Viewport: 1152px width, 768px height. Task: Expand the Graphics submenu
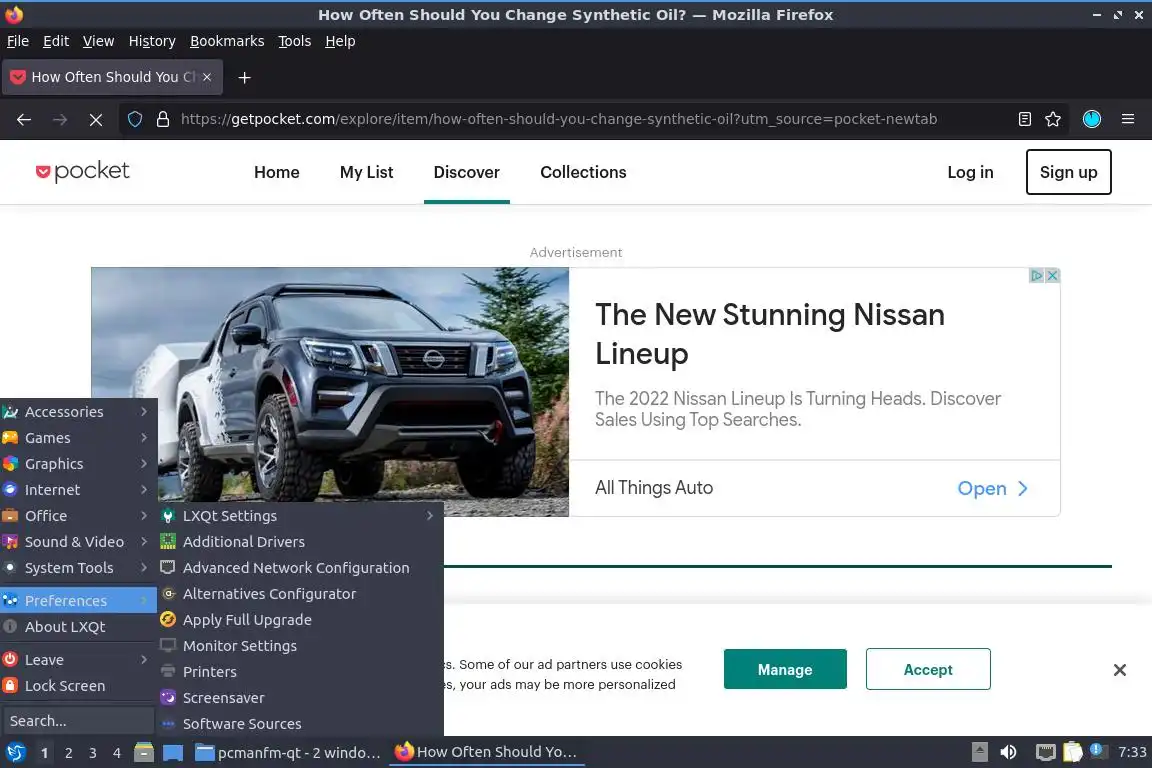pos(78,464)
